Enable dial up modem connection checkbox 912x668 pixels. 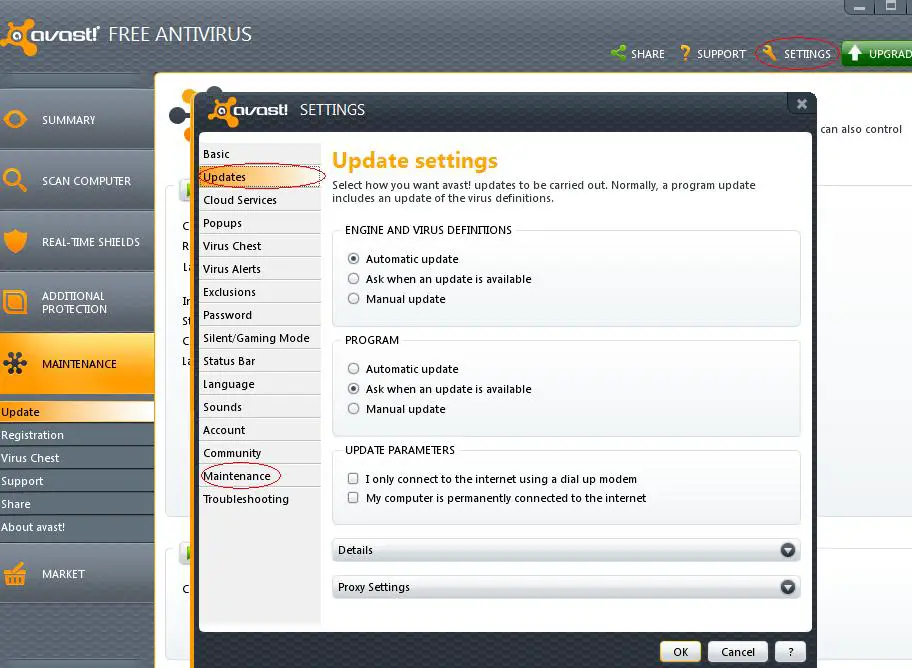[353, 478]
